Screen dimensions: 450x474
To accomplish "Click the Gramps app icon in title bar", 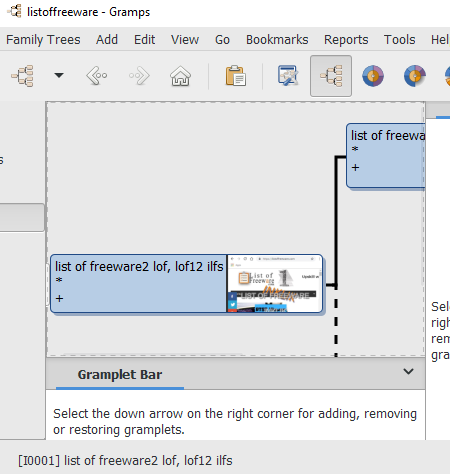I will tap(14, 11).
